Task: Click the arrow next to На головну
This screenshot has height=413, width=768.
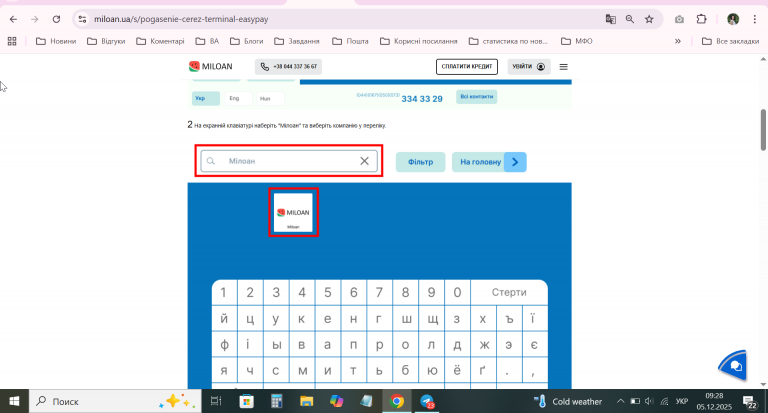Action: pyautogui.click(x=515, y=162)
